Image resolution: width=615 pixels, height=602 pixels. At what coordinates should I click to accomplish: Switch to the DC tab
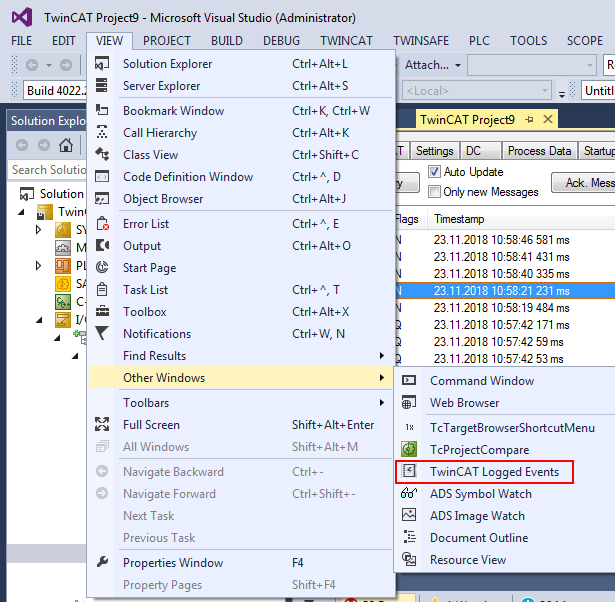[x=480, y=151]
